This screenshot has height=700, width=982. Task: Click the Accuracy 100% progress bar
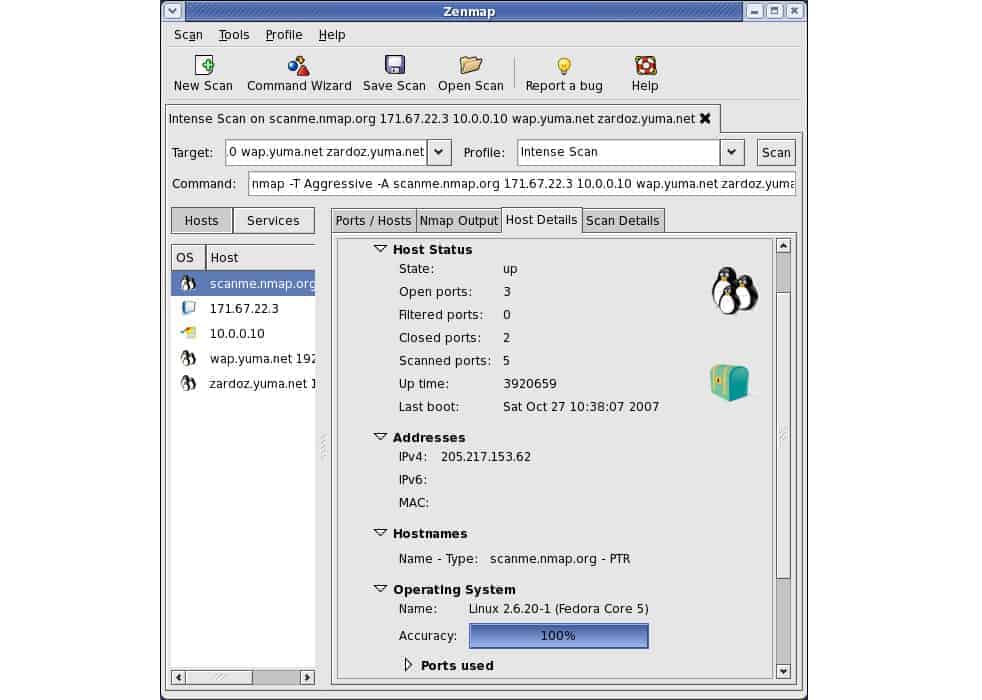tap(559, 636)
